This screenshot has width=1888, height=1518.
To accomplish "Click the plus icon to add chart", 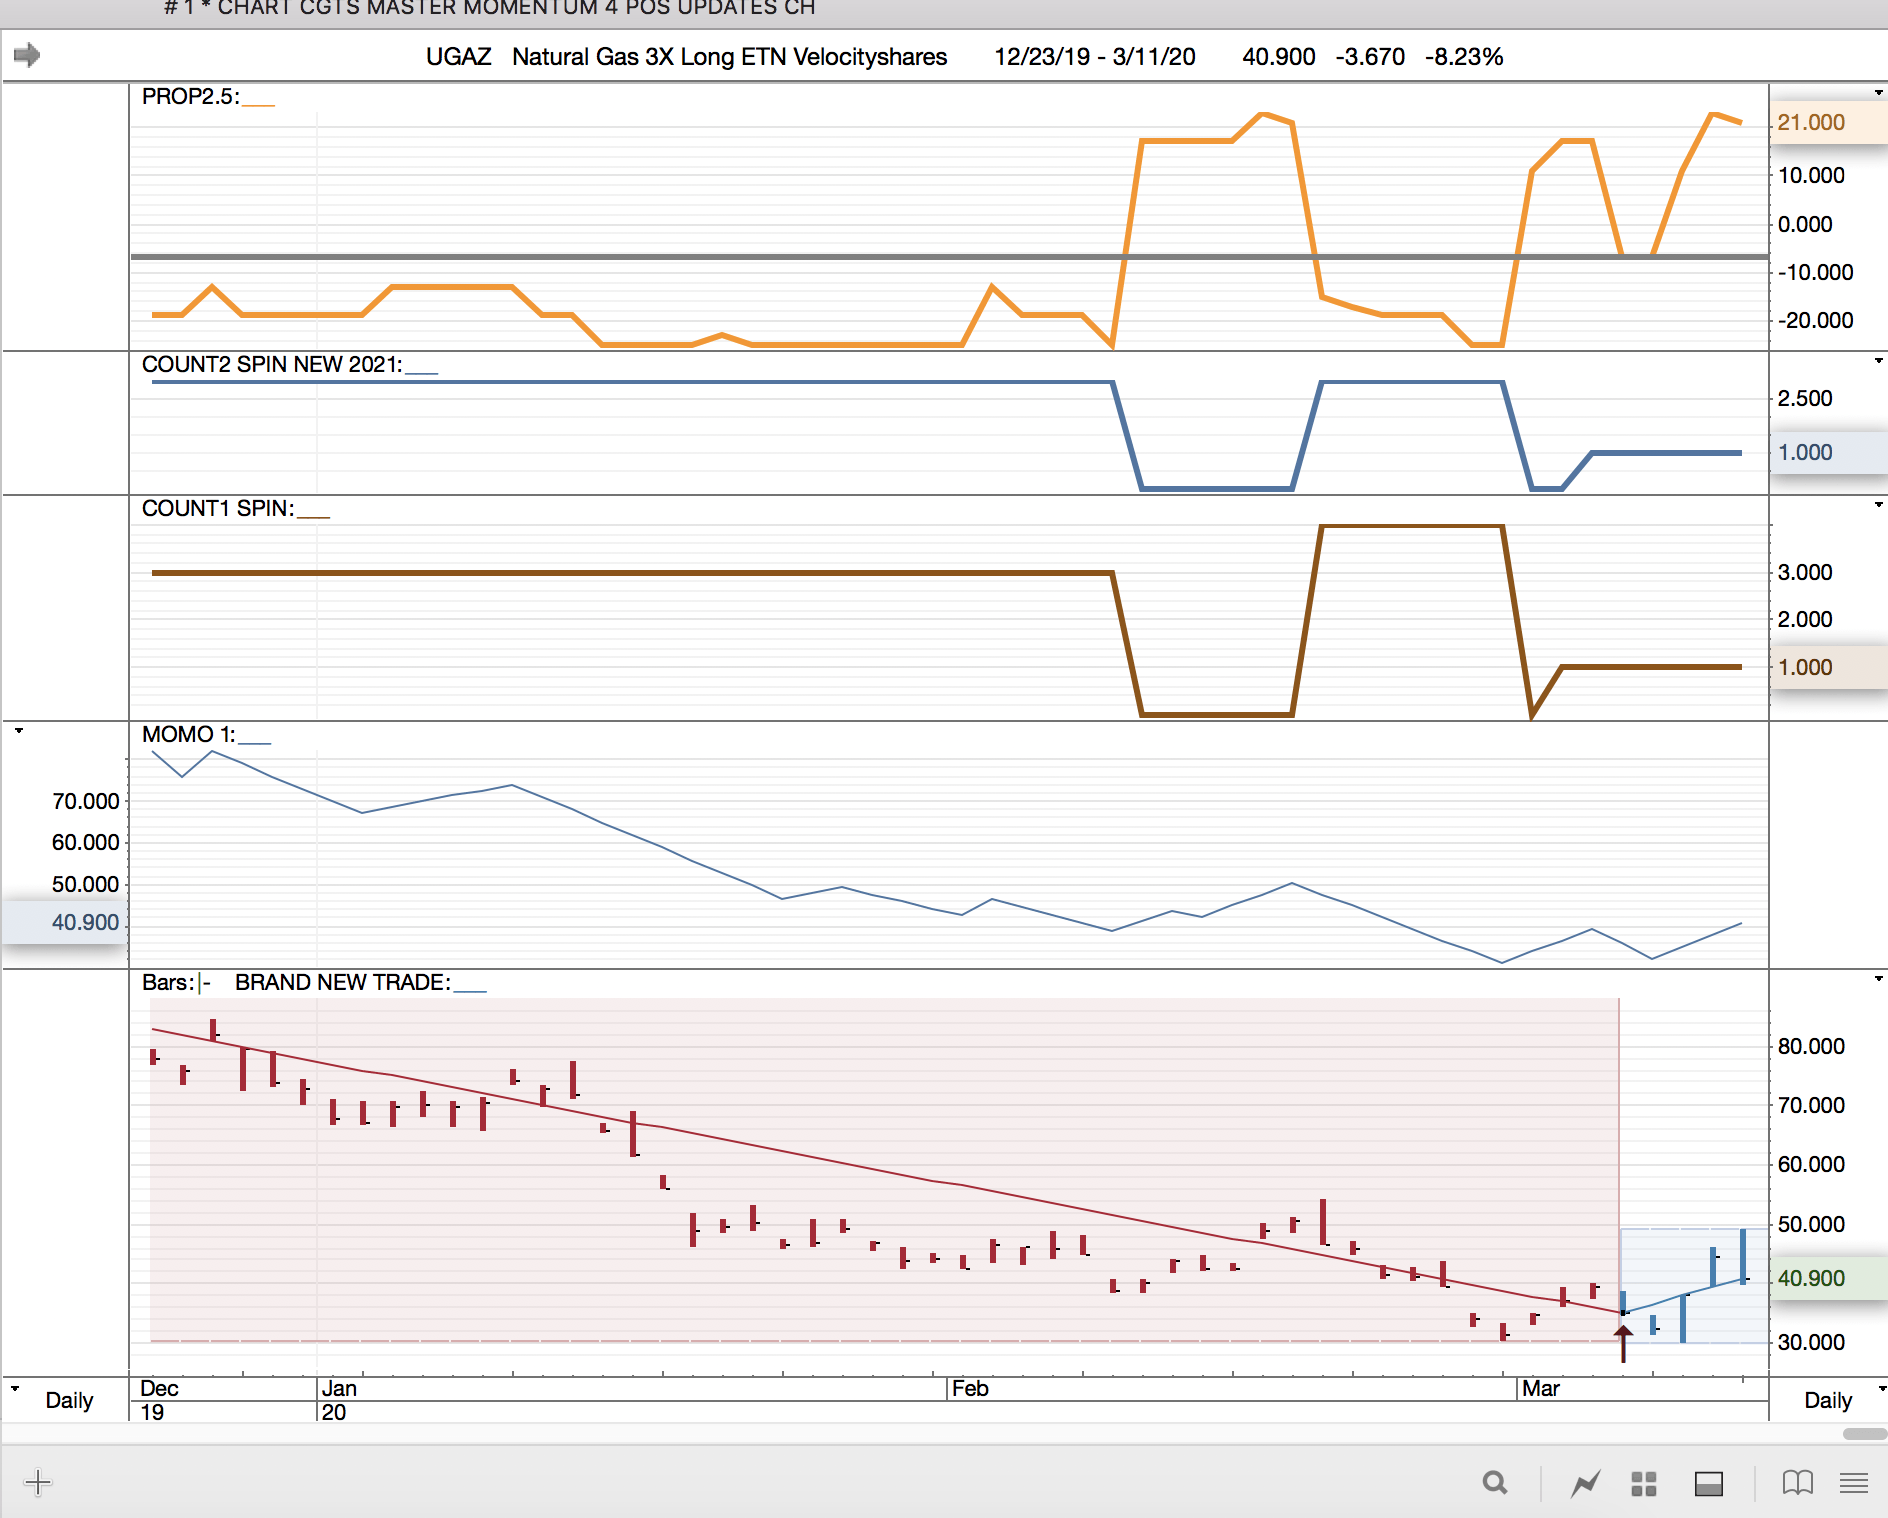I will [38, 1482].
